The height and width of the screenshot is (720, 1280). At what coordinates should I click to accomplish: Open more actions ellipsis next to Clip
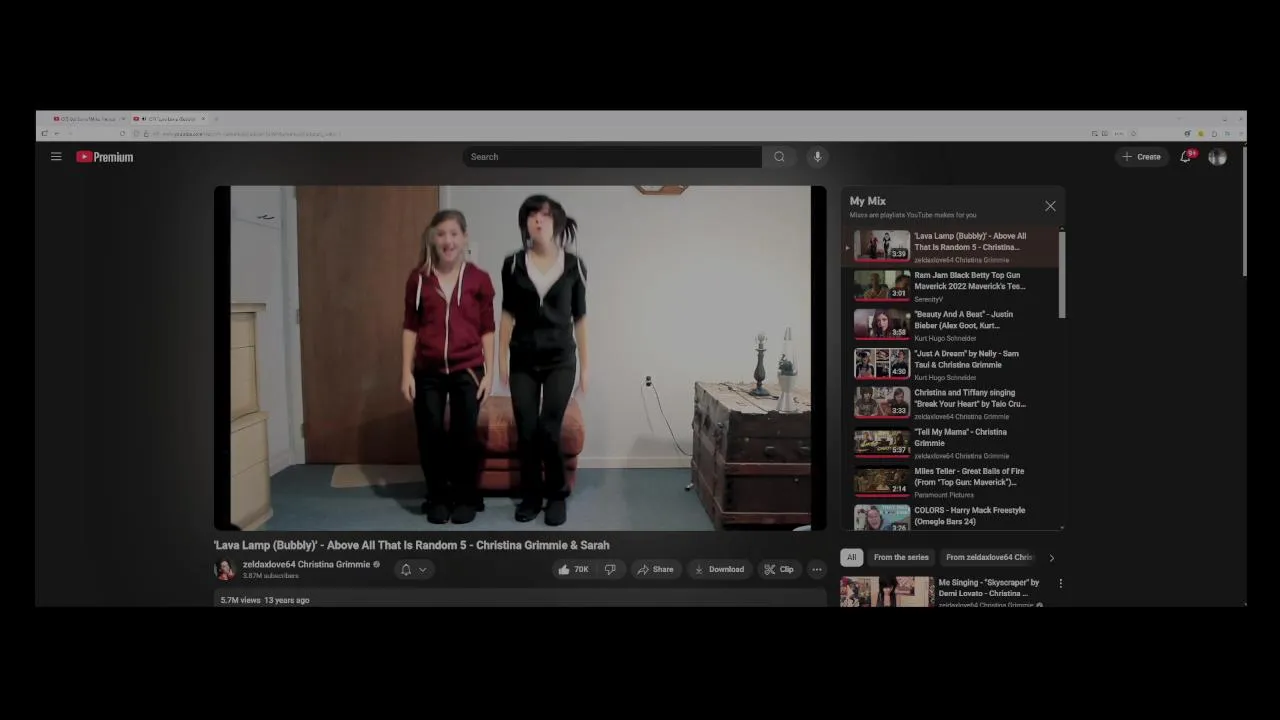(817, 569)
